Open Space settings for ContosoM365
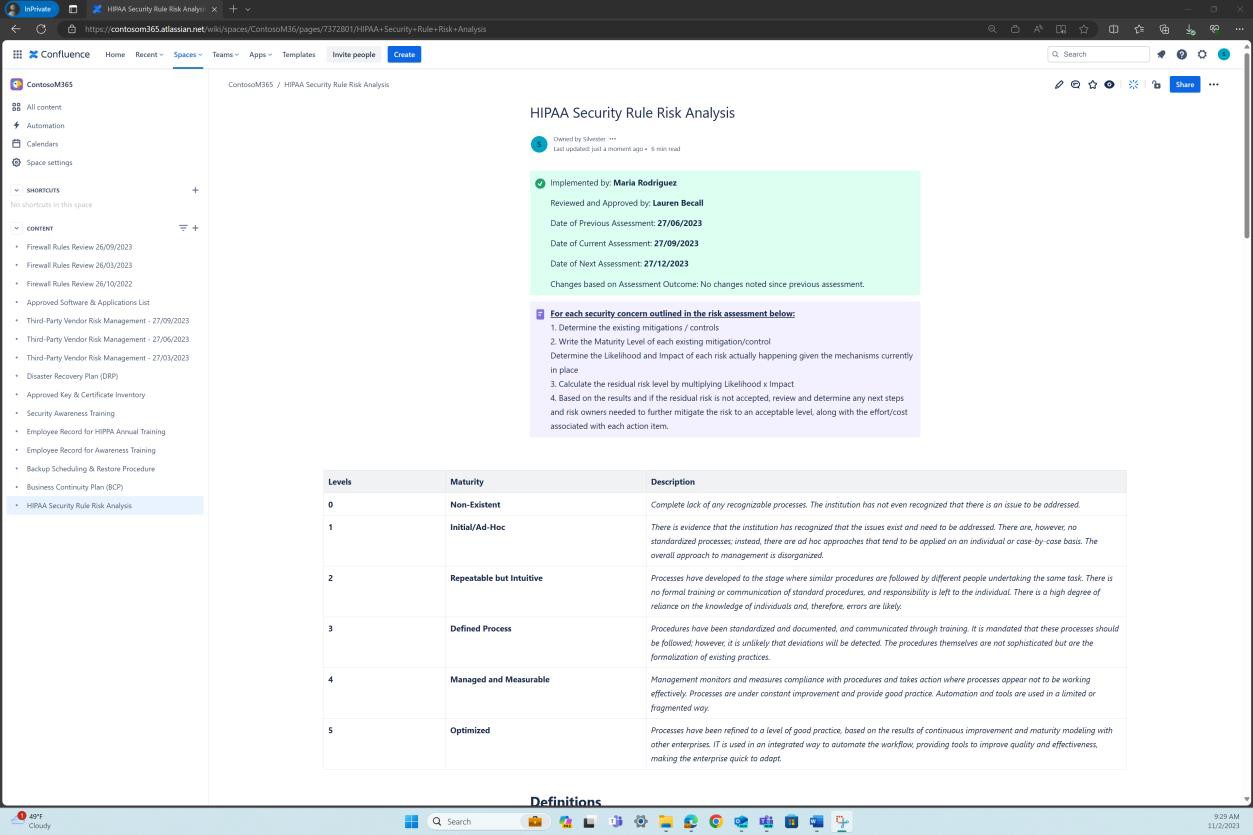The image size is (1253, 835). tap(49, 162)
